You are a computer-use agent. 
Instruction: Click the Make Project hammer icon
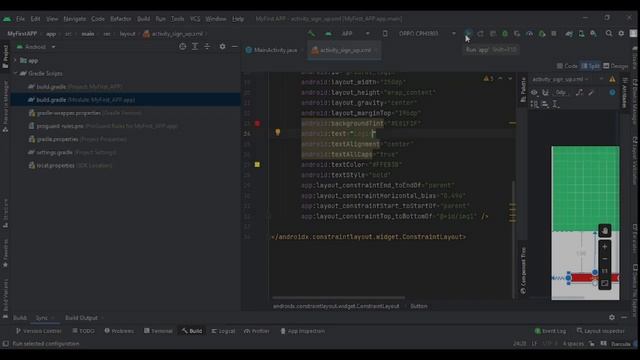(311, 33)
